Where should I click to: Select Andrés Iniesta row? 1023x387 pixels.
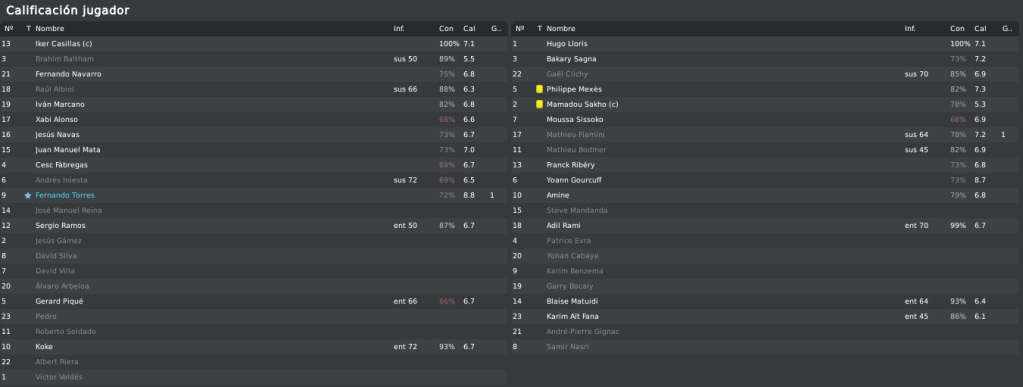tap(254, 180)
